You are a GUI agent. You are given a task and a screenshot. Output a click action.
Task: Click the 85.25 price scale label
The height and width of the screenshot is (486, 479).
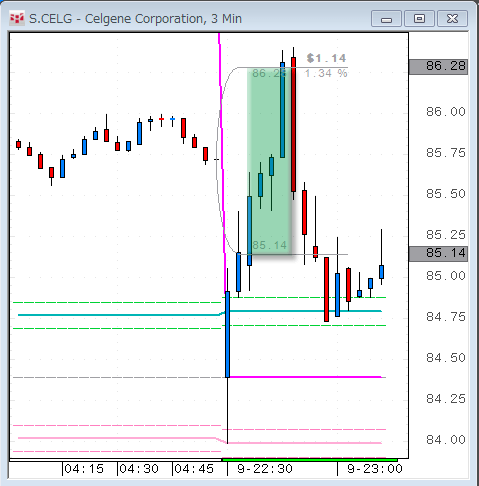tap(446, 235)
